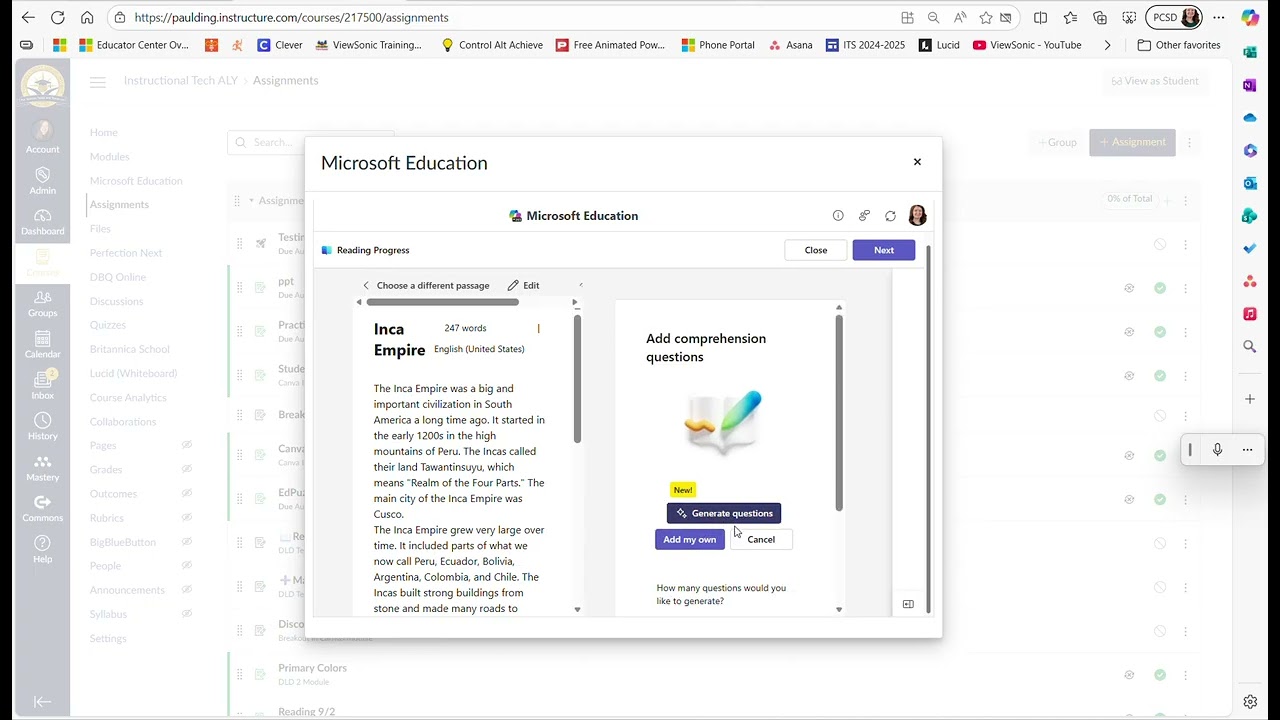Click the eye icon on Practi… row
1280x720 pixels.
pyautogui.click(x=1129, y=332)
